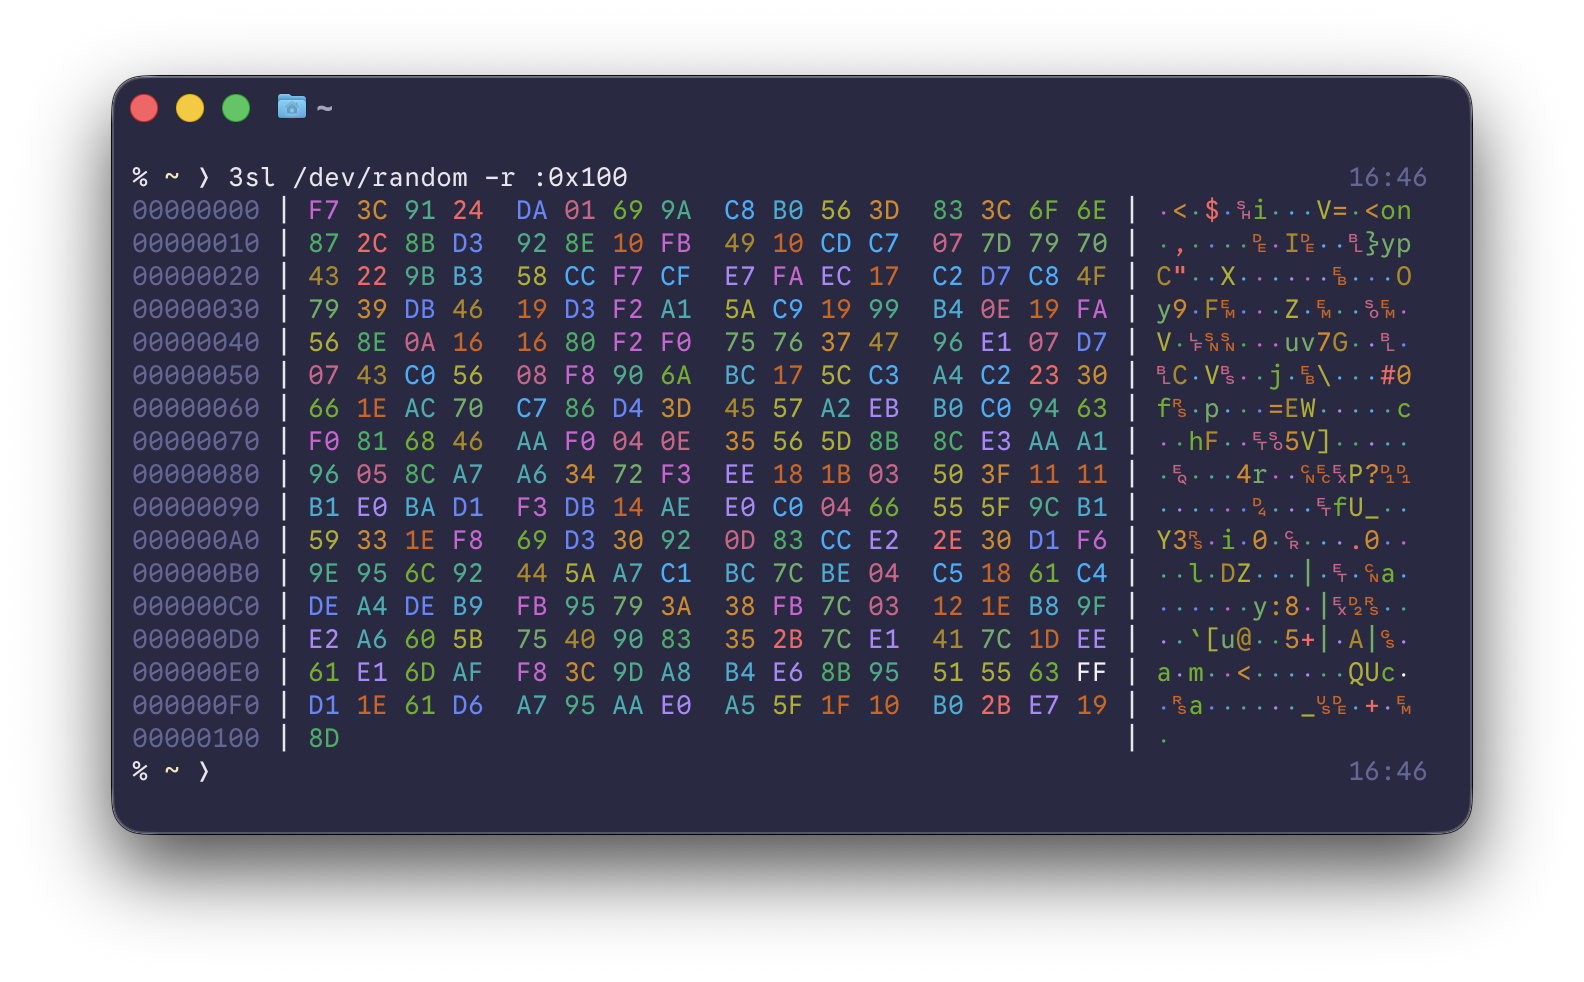
Task: Select the /dev/random path in the command
Action: pos(380,178)
